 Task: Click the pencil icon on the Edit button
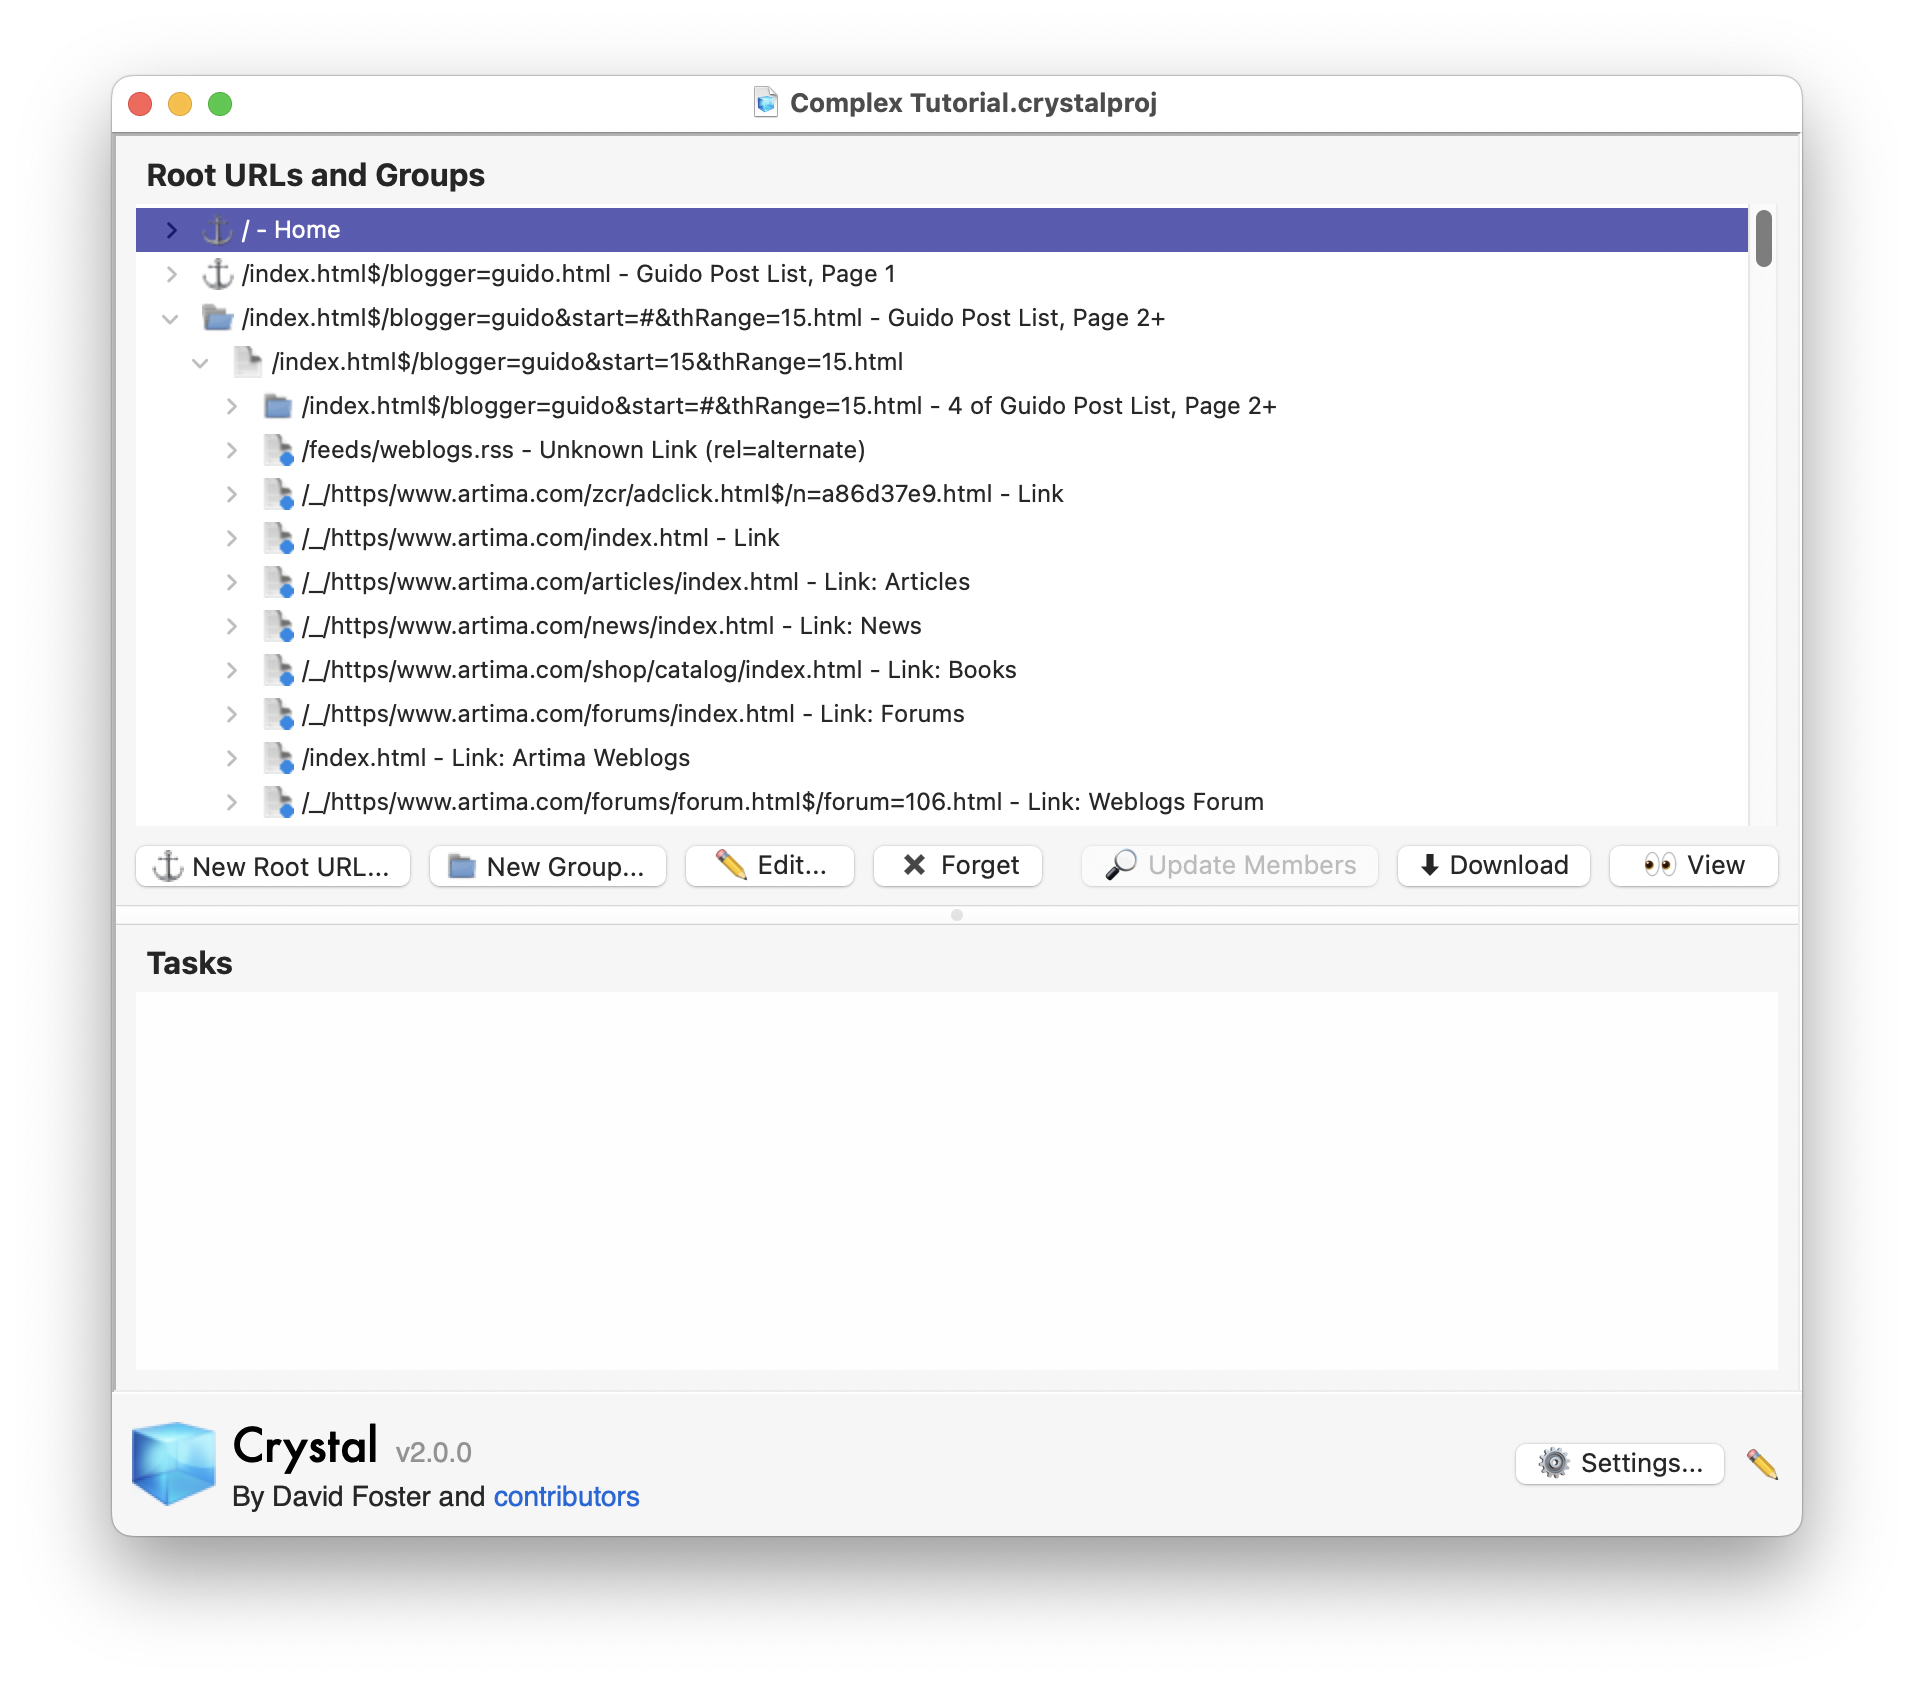click(x=729, y=865)
